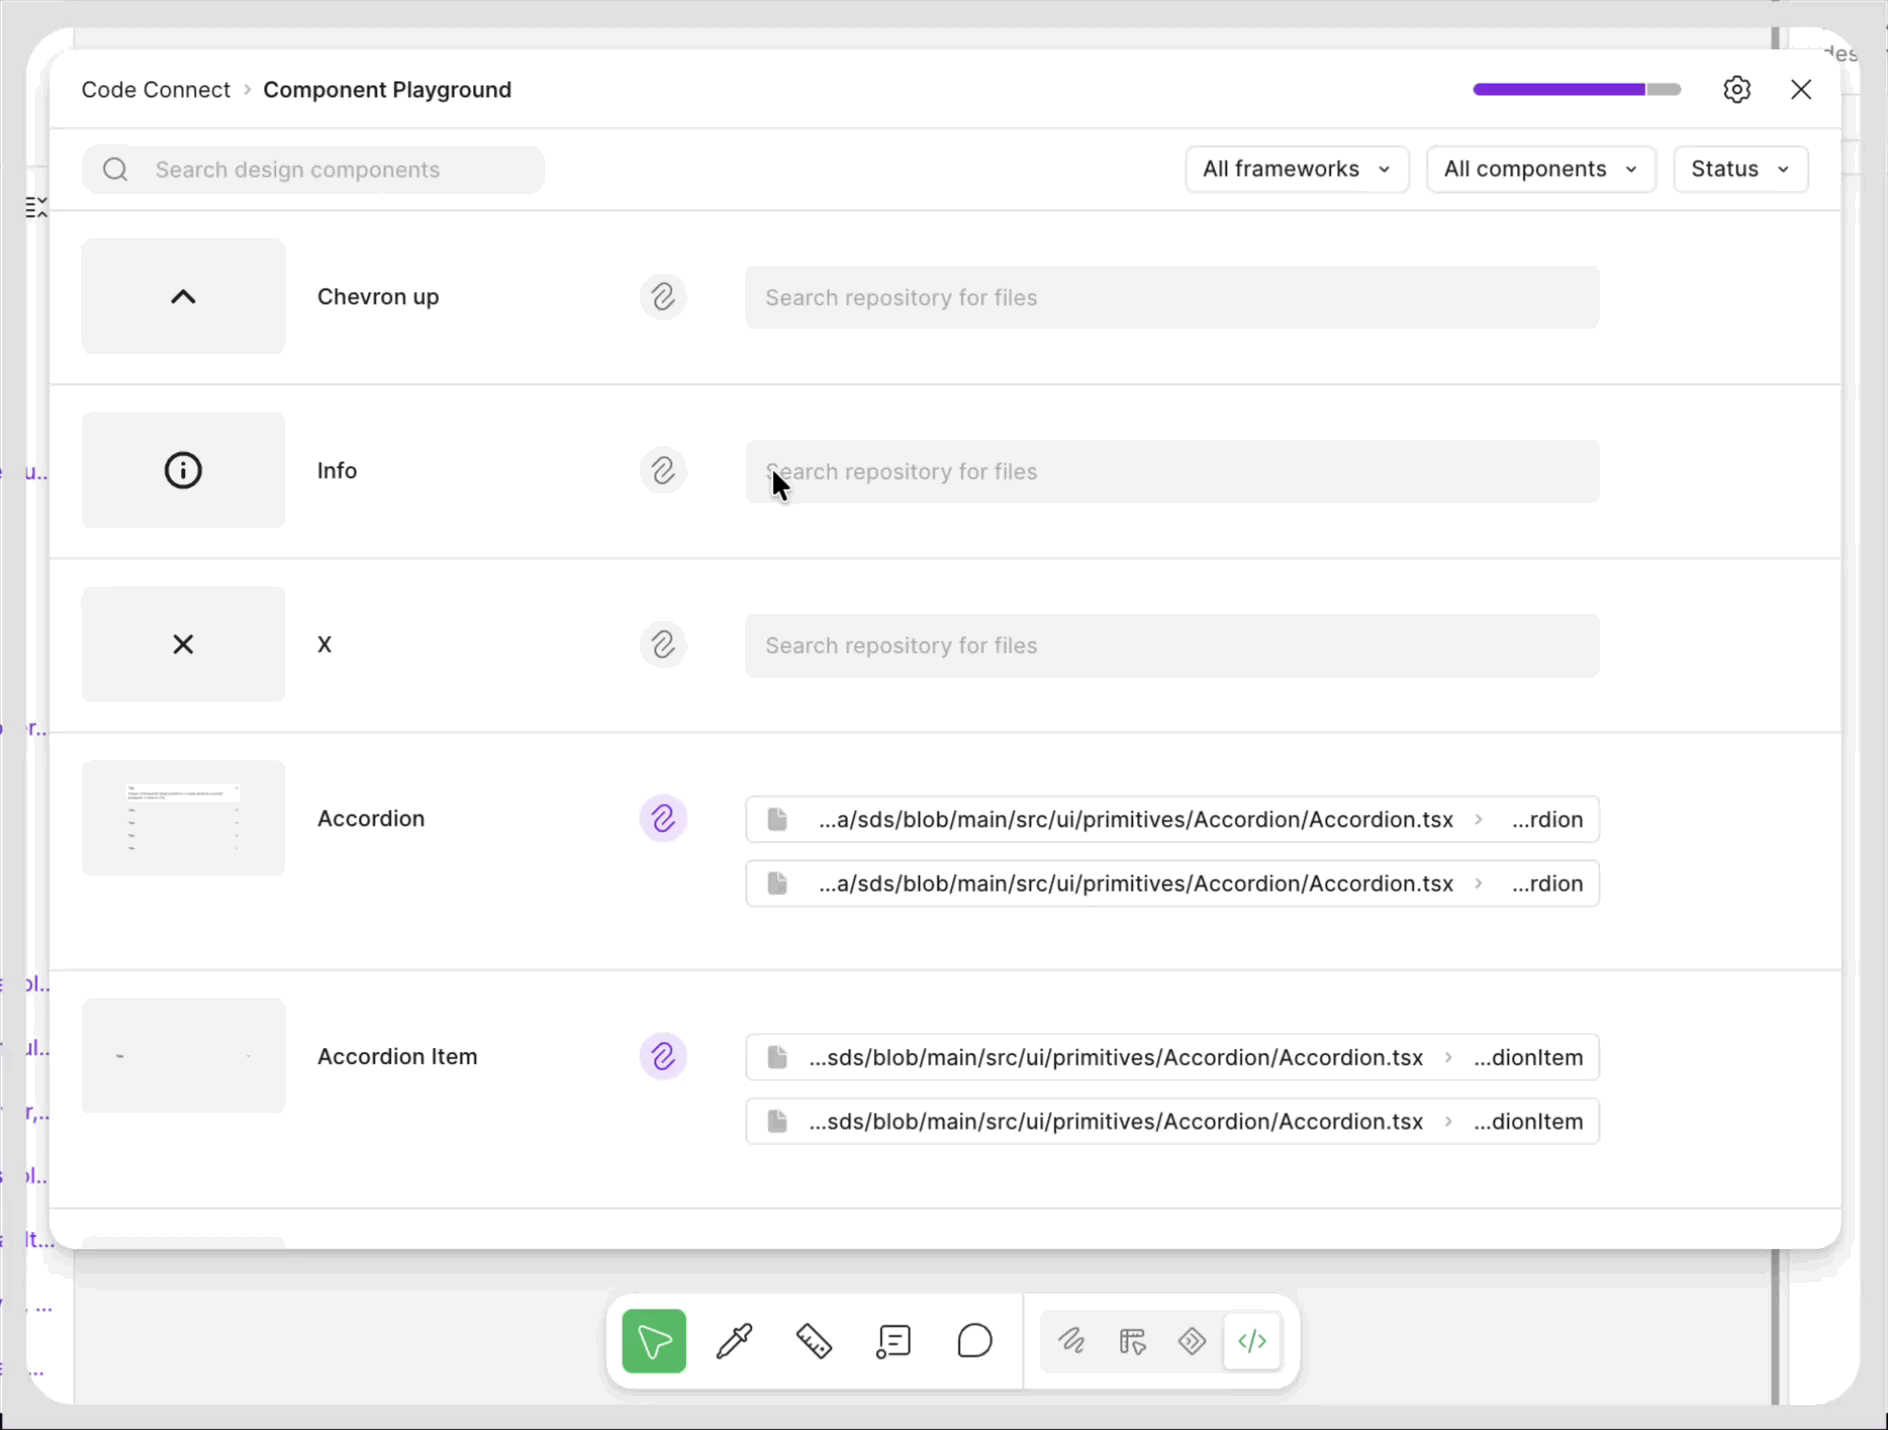The image size is (1888, 1430).
Task: Open second Accordion.tsx mapping for Accordion Item
Action: click(1172, 1121)
